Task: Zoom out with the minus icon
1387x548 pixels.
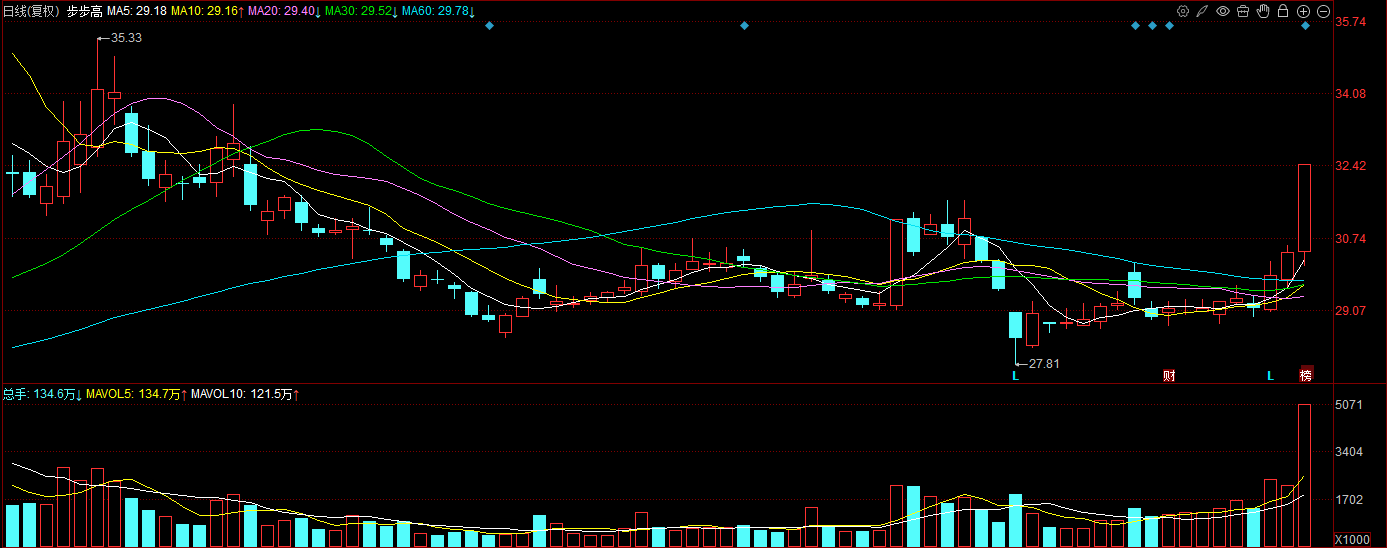Action: click(x=1323, y=11)
